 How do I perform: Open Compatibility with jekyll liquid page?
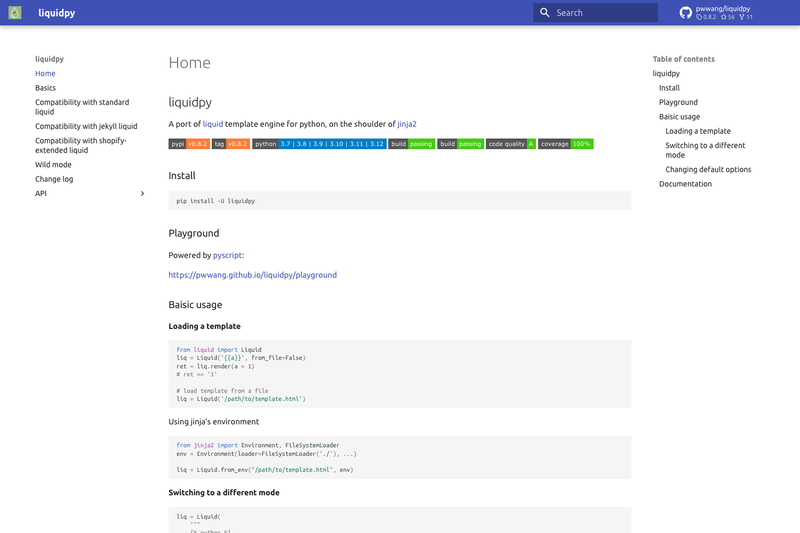pos(86,126)
